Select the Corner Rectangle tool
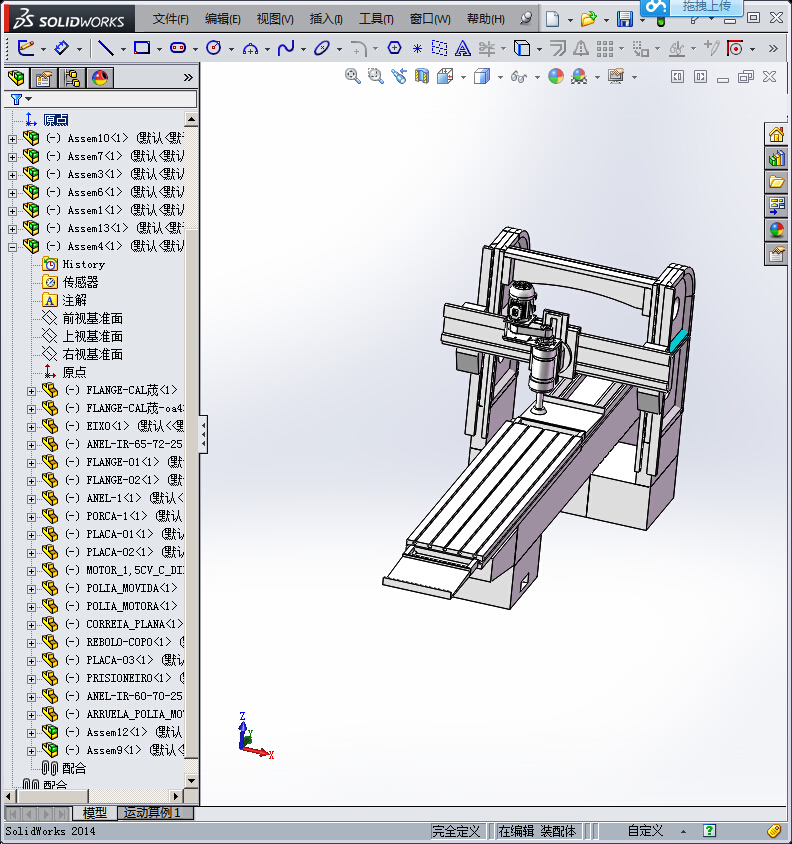Image resolution: width=792 pixels, height=844 pixels. point(142,48)
